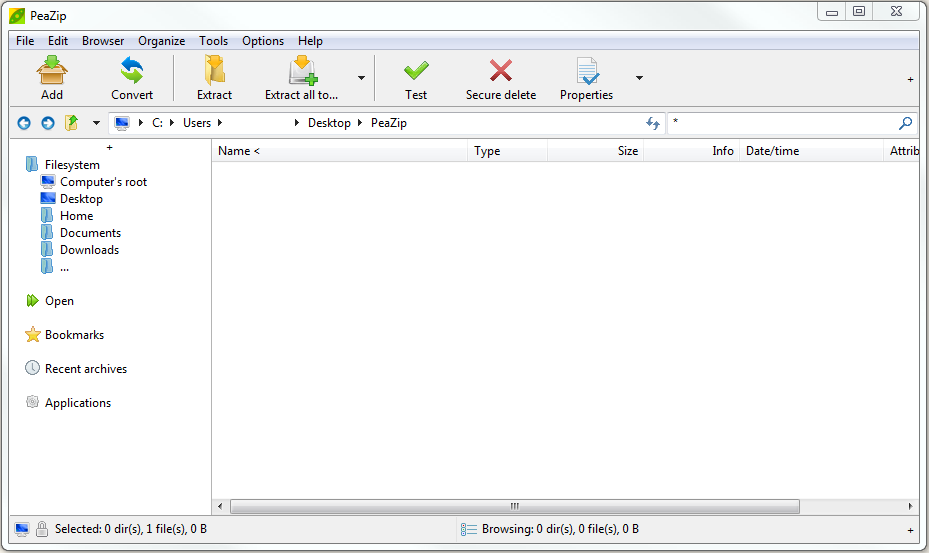Click the Extract all to... icon
The width and height of the screenshot is (929, 553).
tap(303, 71)
